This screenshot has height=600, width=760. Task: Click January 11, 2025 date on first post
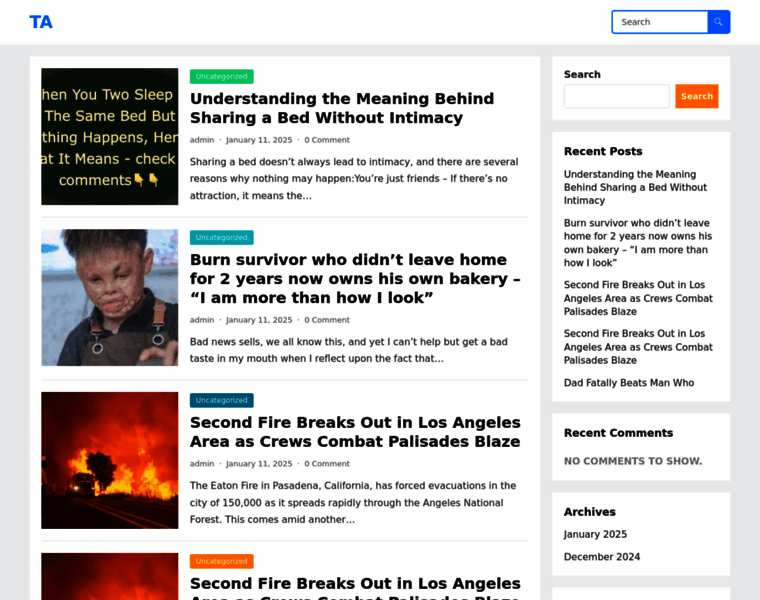point(259,140)
